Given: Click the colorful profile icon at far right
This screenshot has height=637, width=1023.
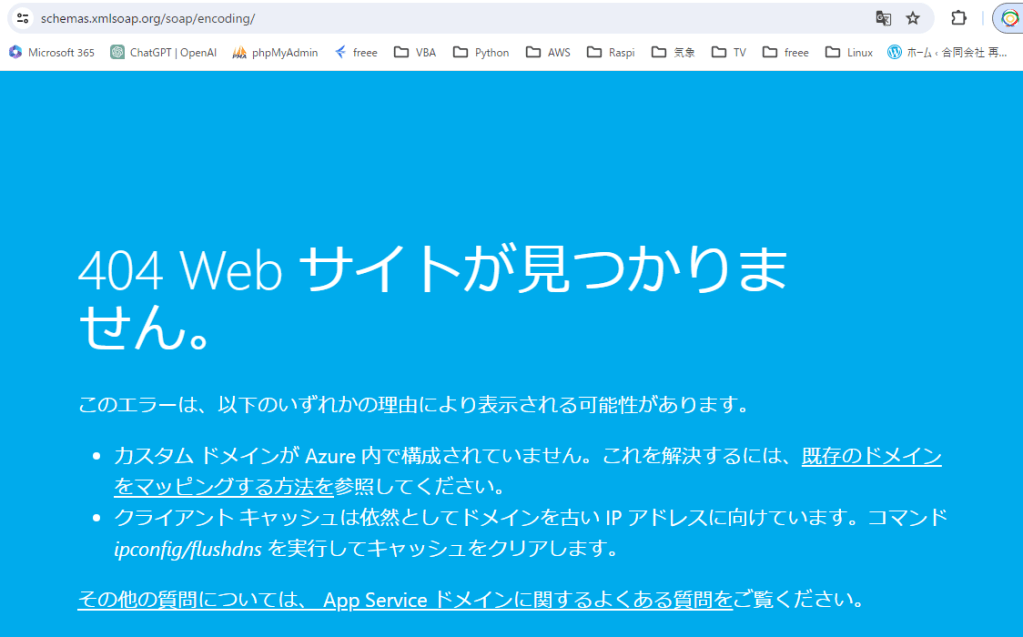Looking at the screenshot, I should click(1010, 18).
